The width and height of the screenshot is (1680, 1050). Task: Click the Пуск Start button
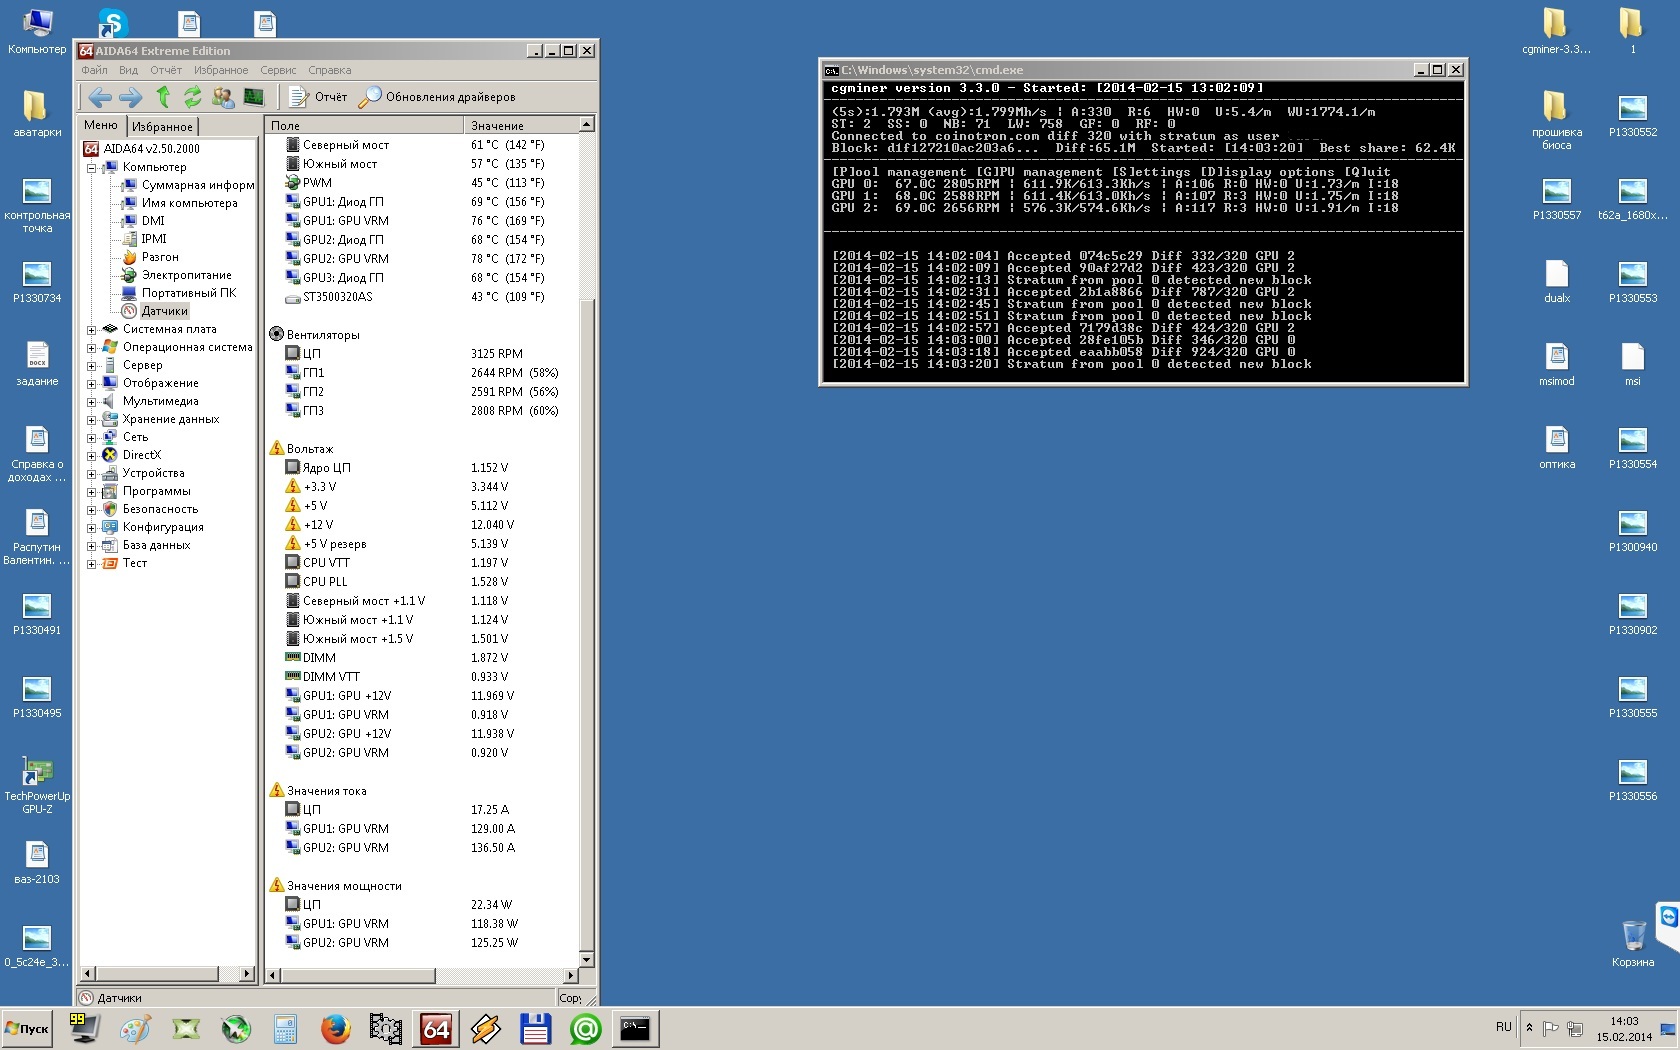click(27, 1029)
